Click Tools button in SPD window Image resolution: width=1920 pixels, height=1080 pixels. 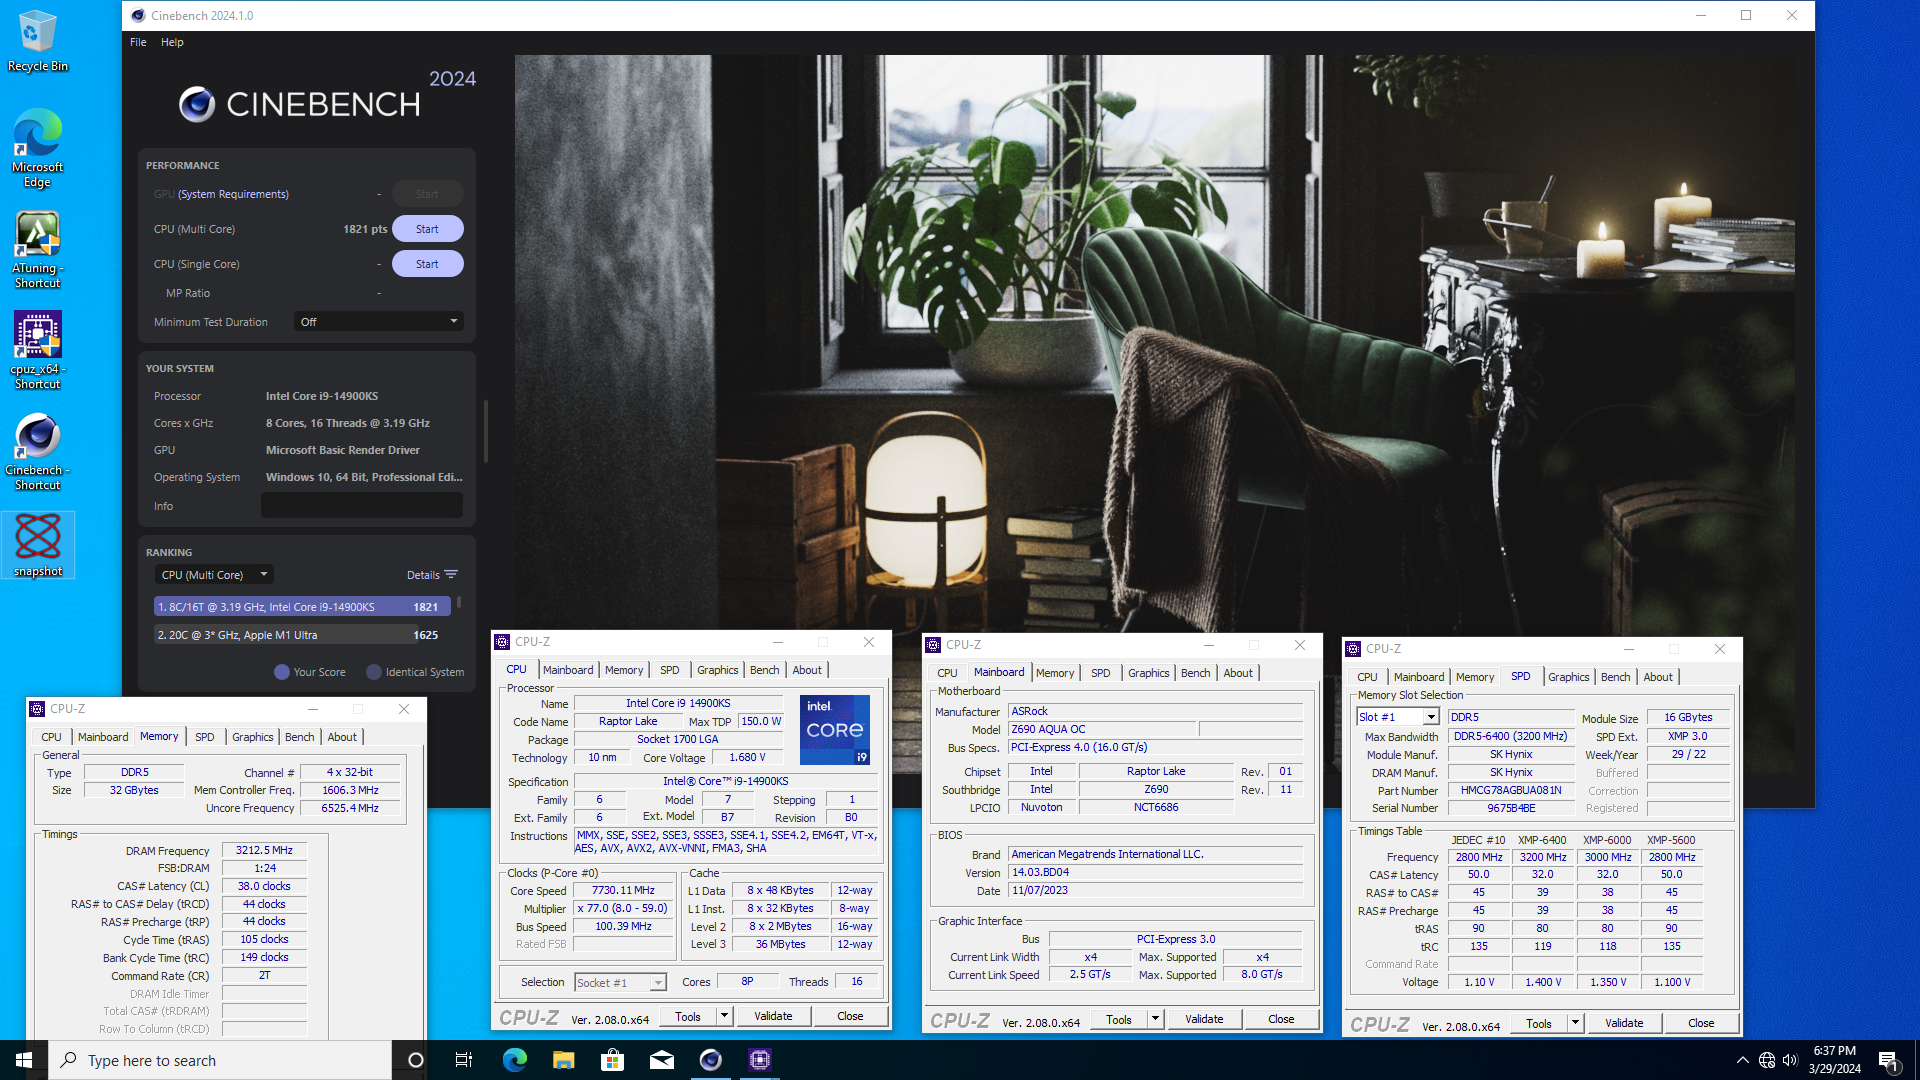click(x=1539, y=1024)
